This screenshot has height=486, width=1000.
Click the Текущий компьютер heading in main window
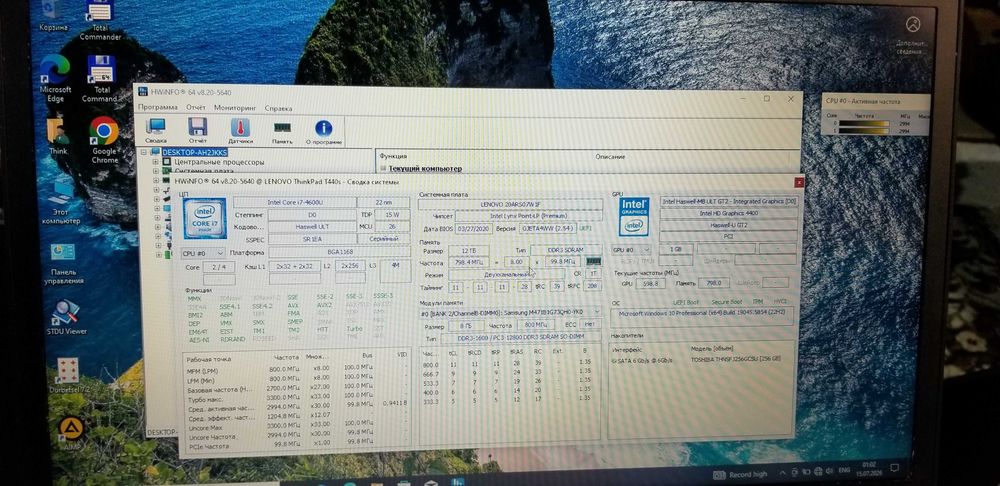click(x=425, y=168)
